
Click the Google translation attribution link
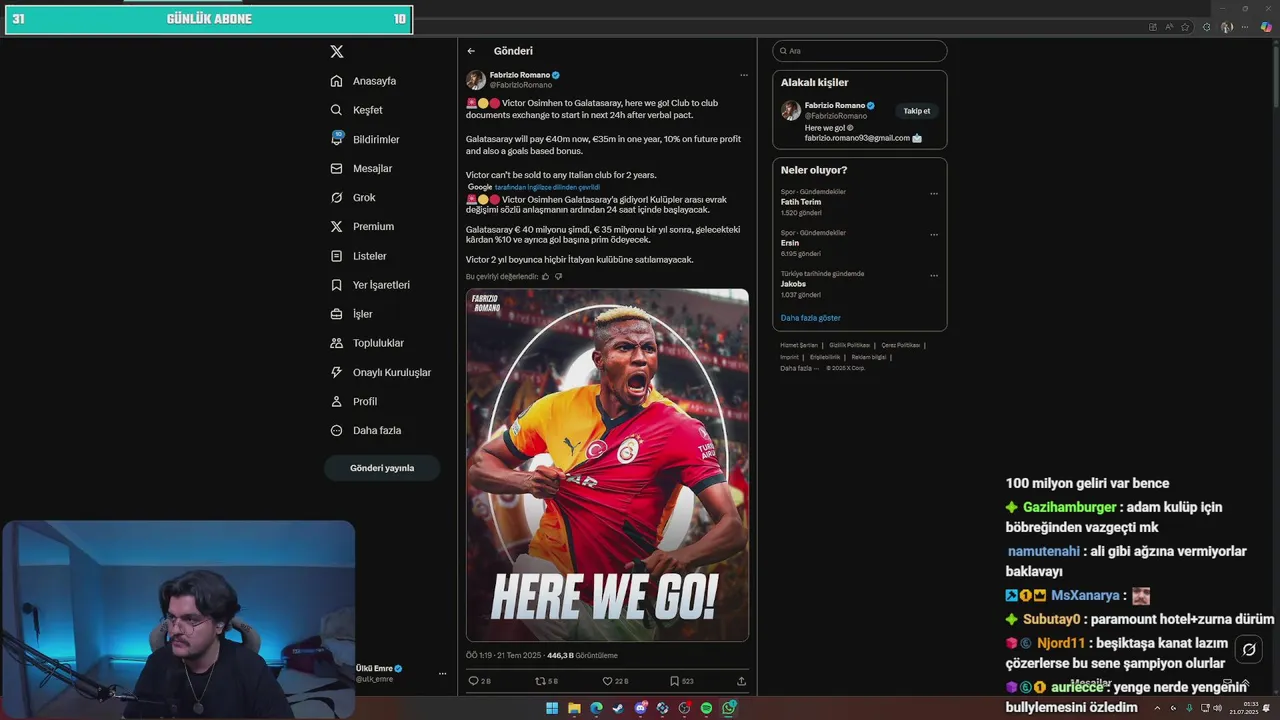pyautogui.click(x=534, y=187)
